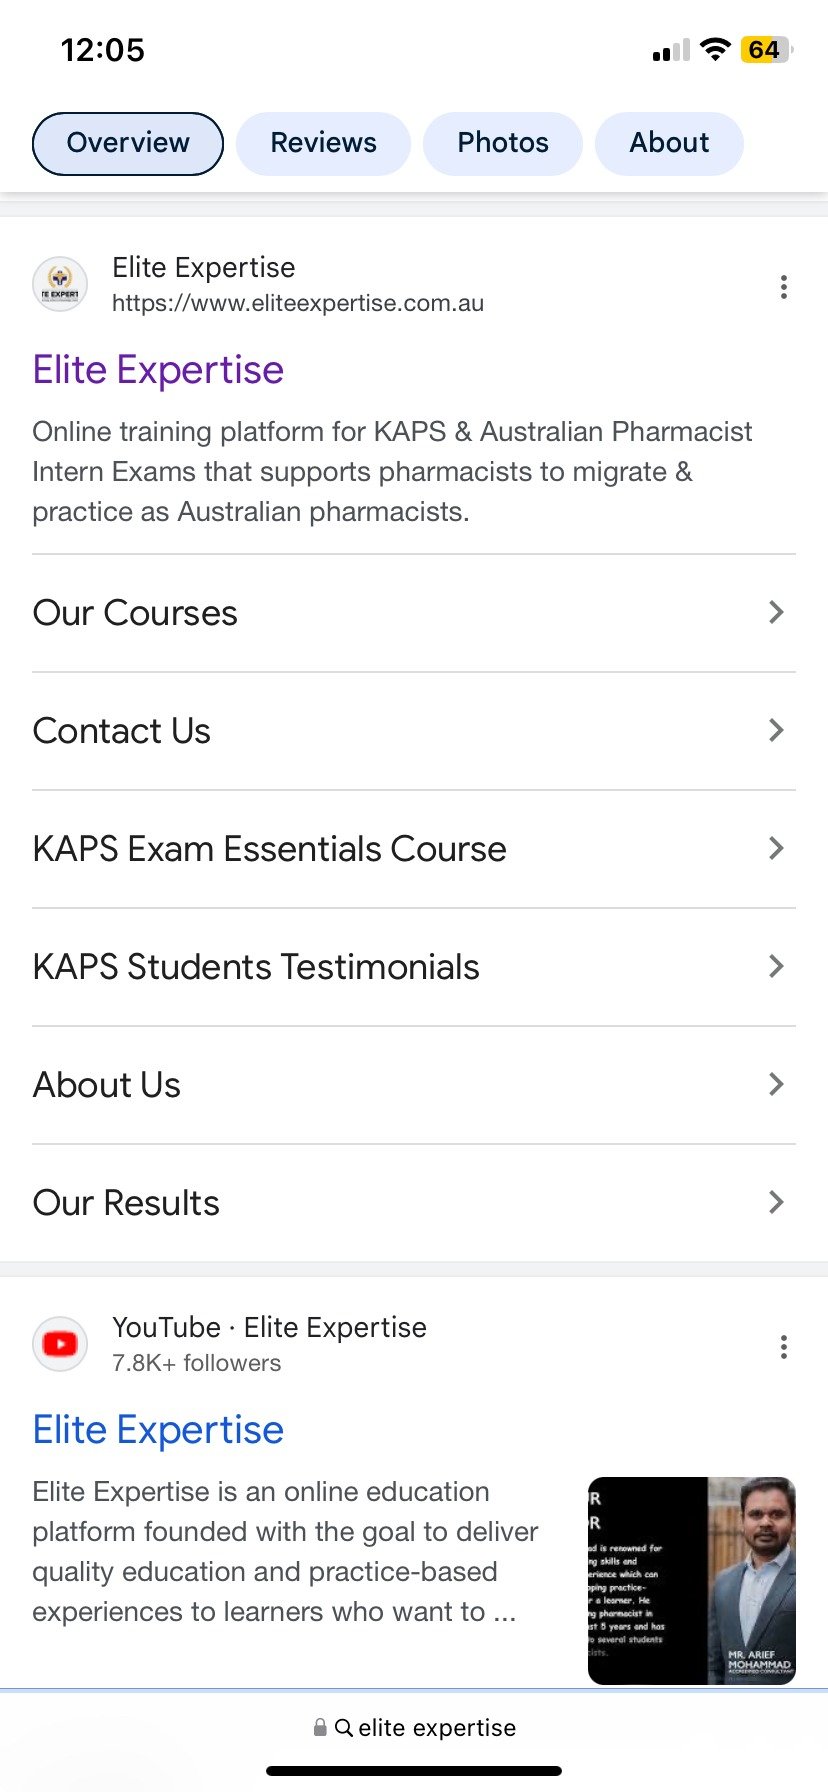Tap the battery indicator in status bar
828x1792 pixels.
(x=766, y=50)
